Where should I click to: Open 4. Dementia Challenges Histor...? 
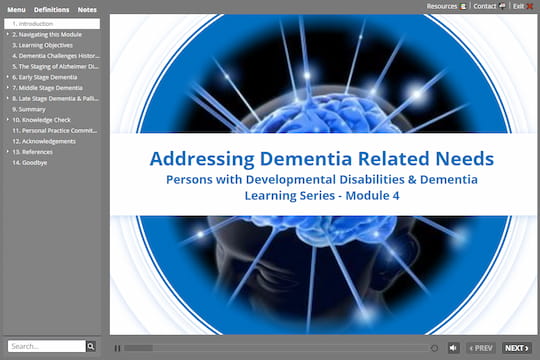tap(56, 56)
